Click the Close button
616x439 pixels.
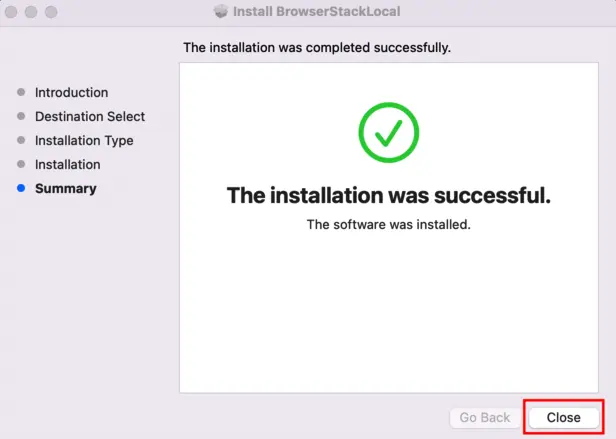[x=563, y=417]
